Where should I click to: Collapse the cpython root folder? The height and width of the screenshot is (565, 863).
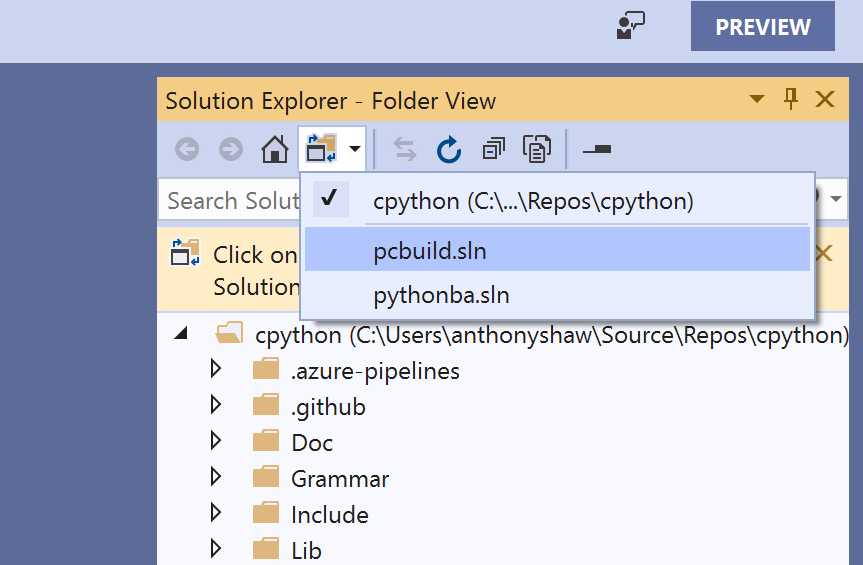(x=180, y=335)
